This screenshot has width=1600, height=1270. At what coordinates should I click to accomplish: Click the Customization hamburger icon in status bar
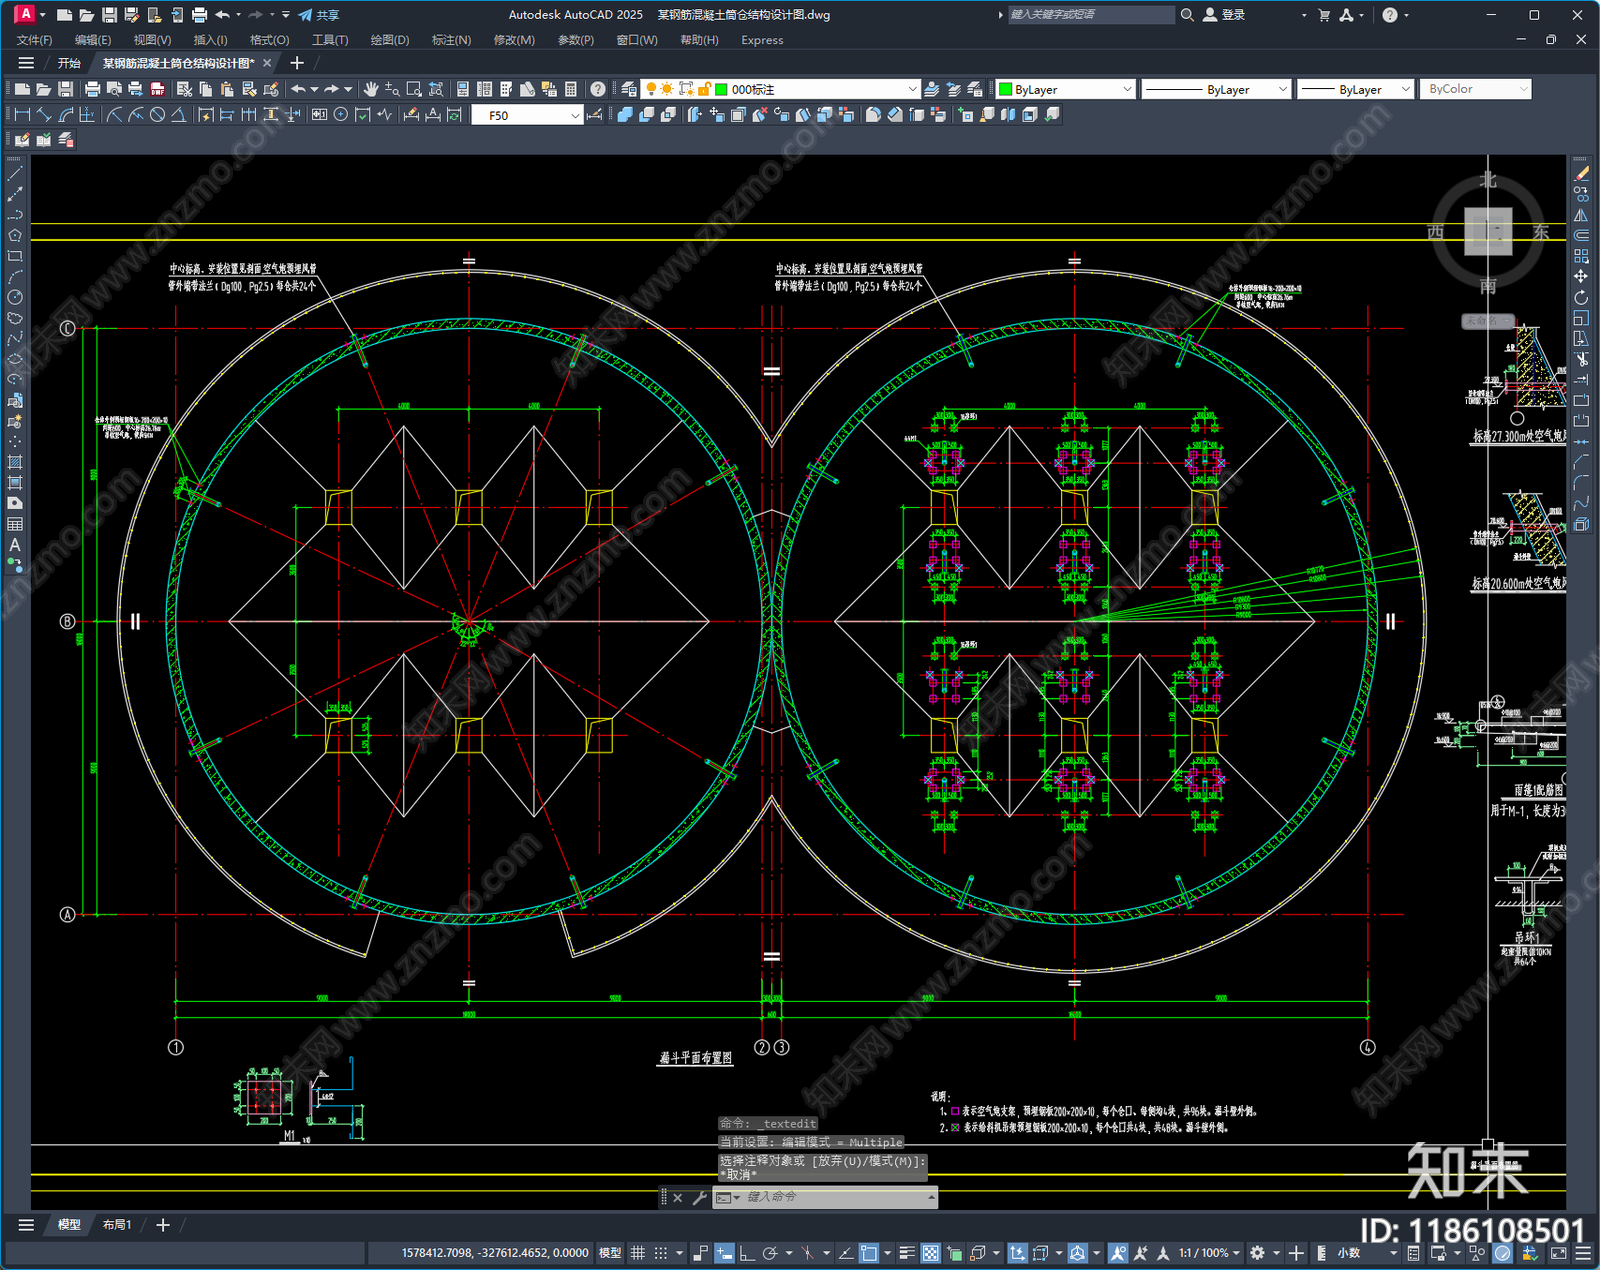point(1583,1253)
